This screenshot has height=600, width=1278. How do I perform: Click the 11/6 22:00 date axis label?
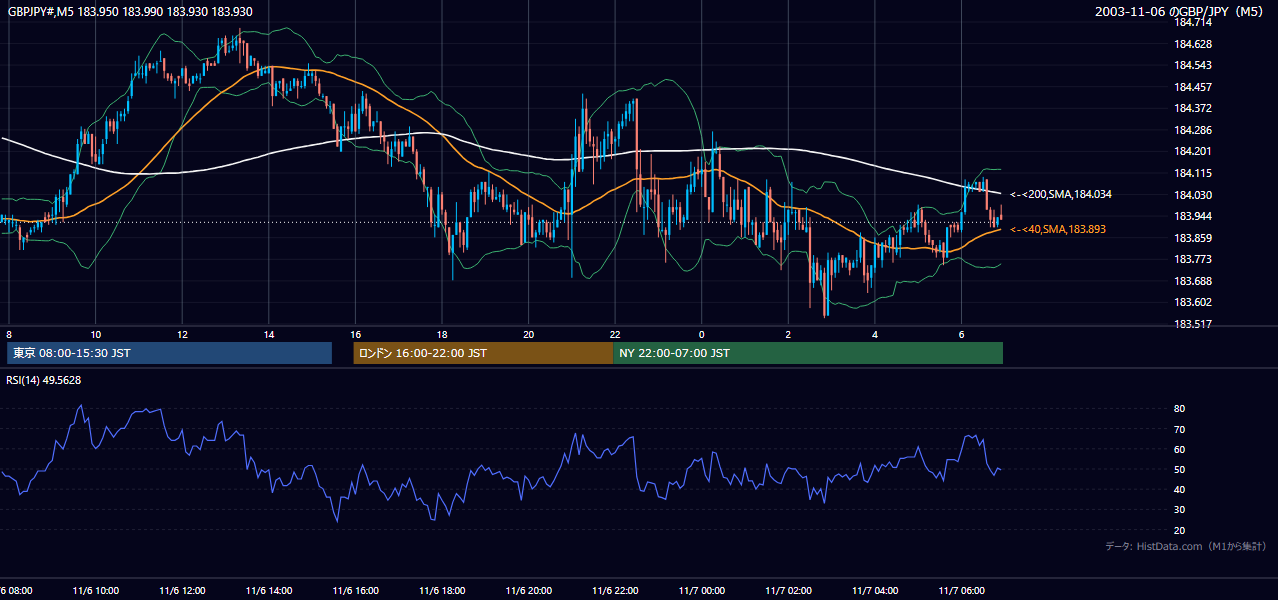pos(616,591)
